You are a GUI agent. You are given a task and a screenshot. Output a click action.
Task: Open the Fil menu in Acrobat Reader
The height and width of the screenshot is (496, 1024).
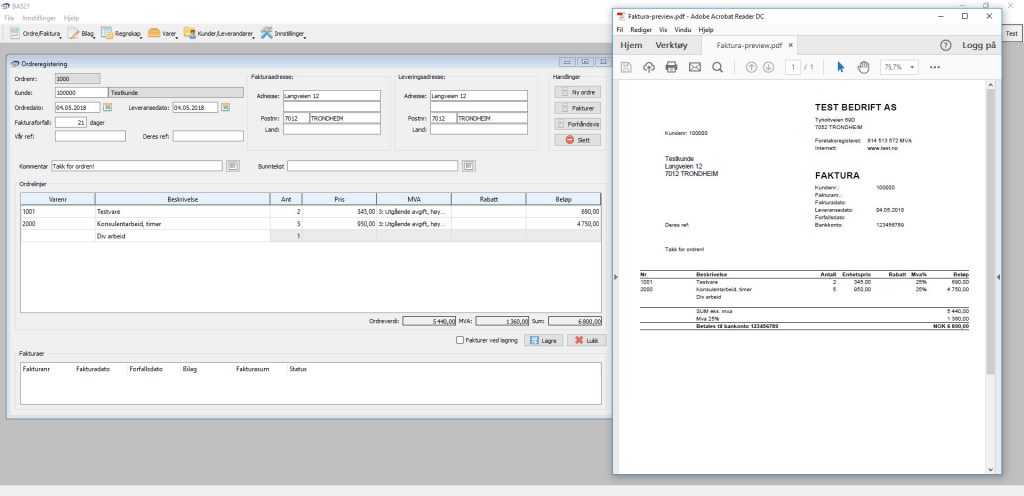pos(620,30)
